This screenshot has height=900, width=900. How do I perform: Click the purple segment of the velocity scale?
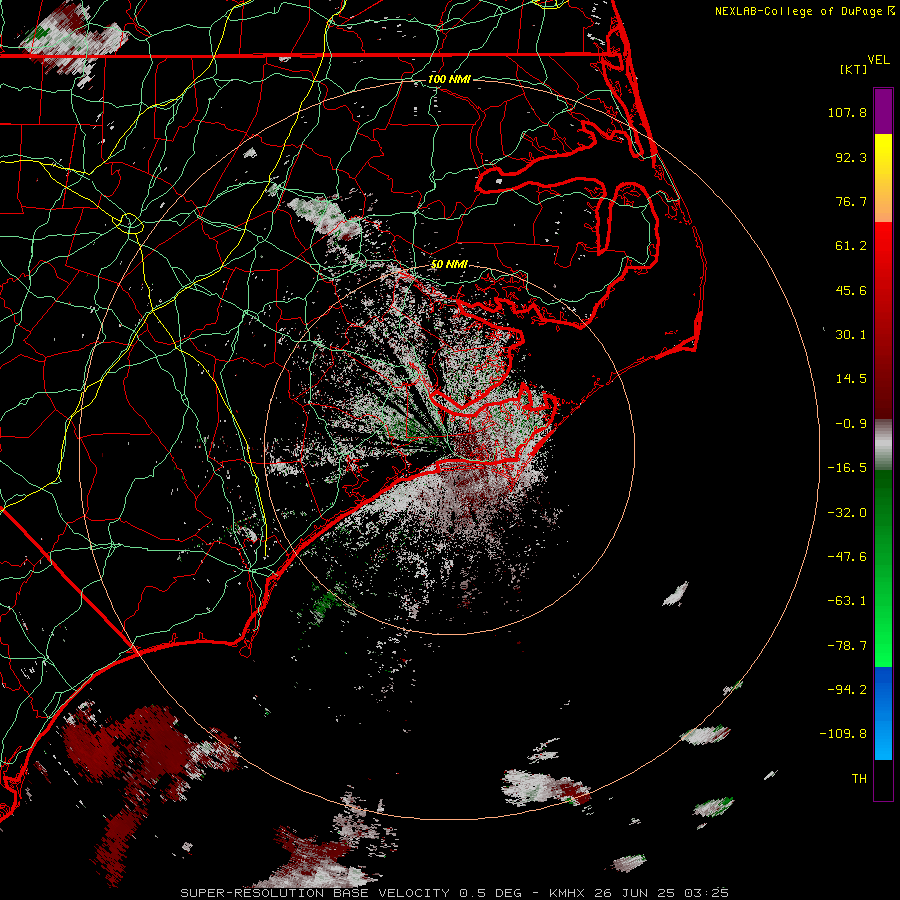coord(883,111)
